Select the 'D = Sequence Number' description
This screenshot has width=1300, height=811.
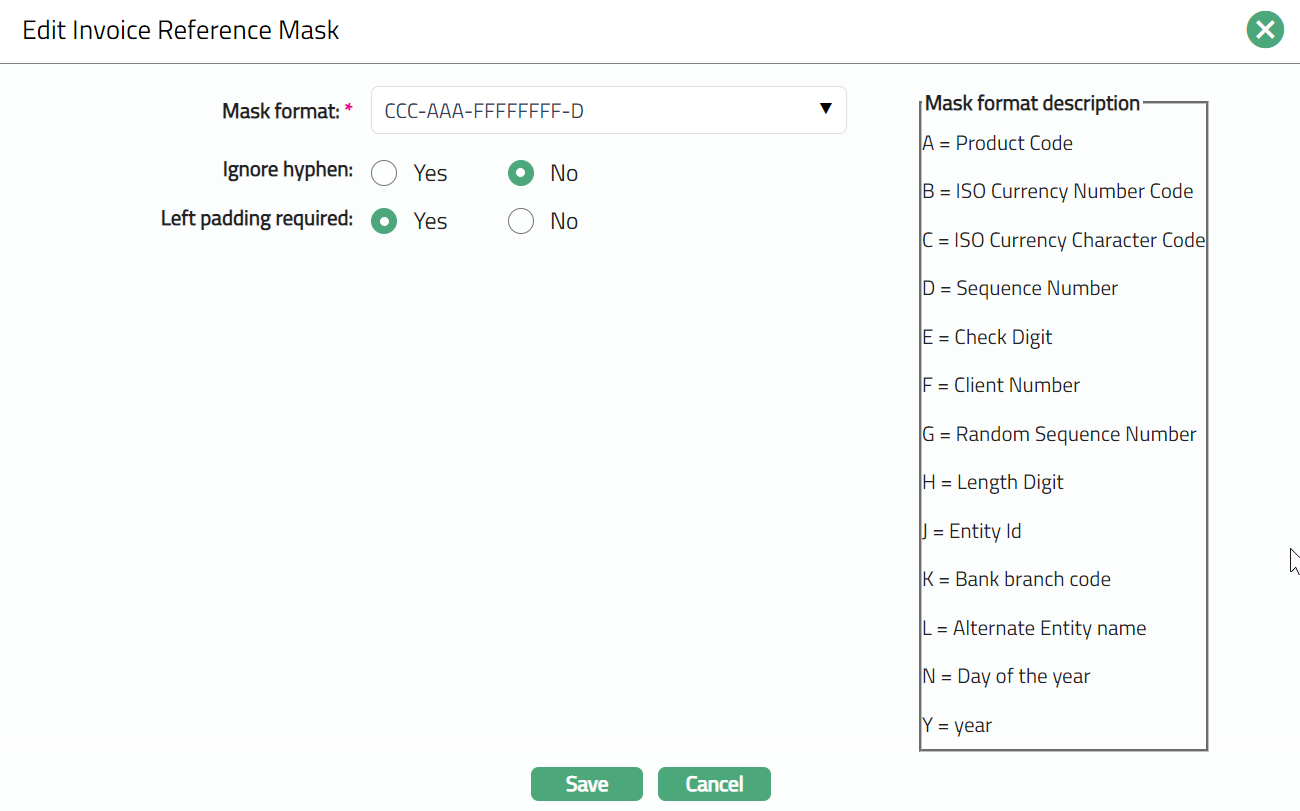pos(1020,288)
